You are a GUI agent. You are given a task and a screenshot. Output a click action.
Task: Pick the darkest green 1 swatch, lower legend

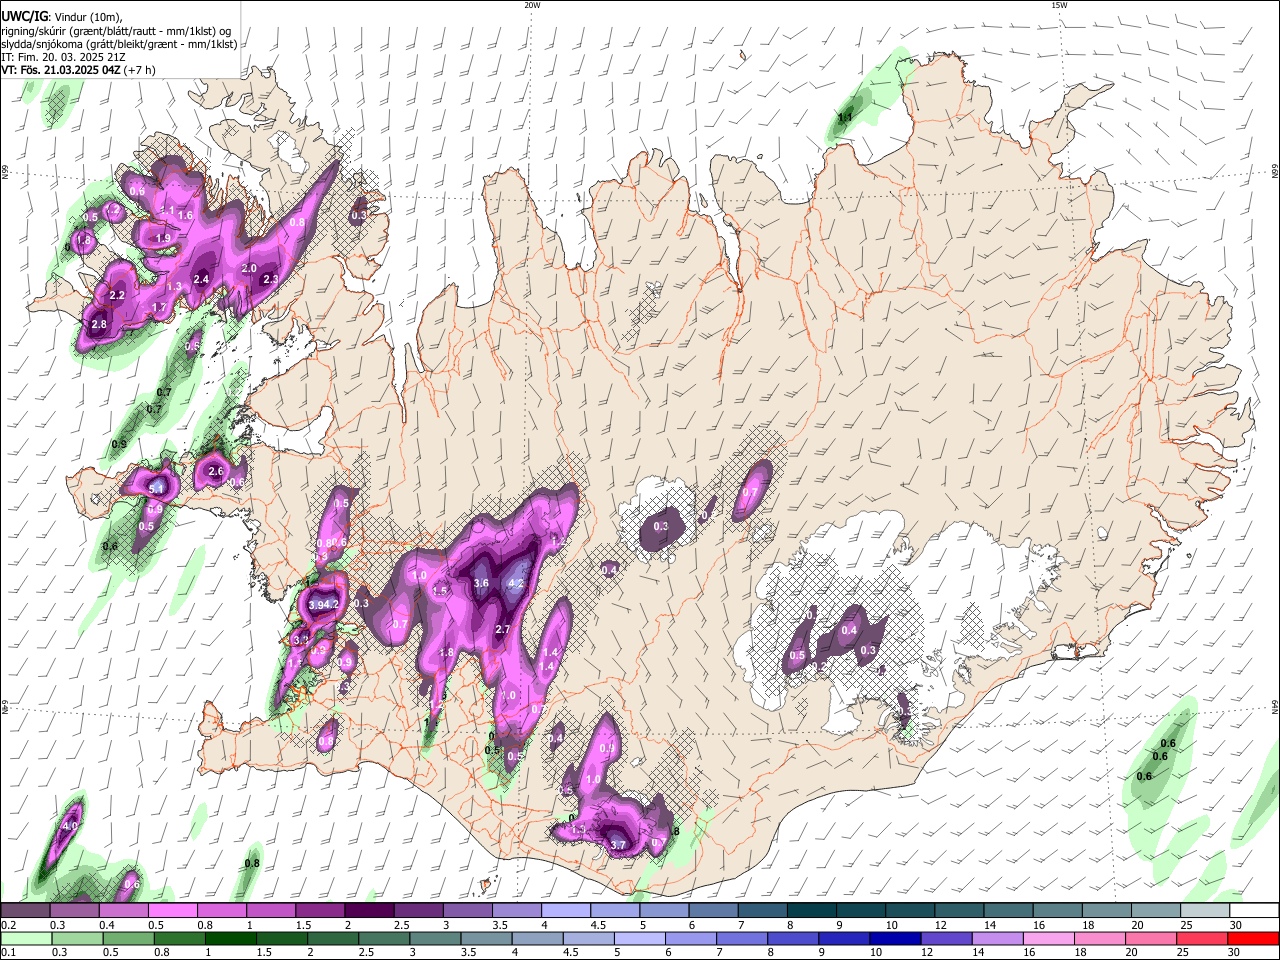click(x=230, y=938)
